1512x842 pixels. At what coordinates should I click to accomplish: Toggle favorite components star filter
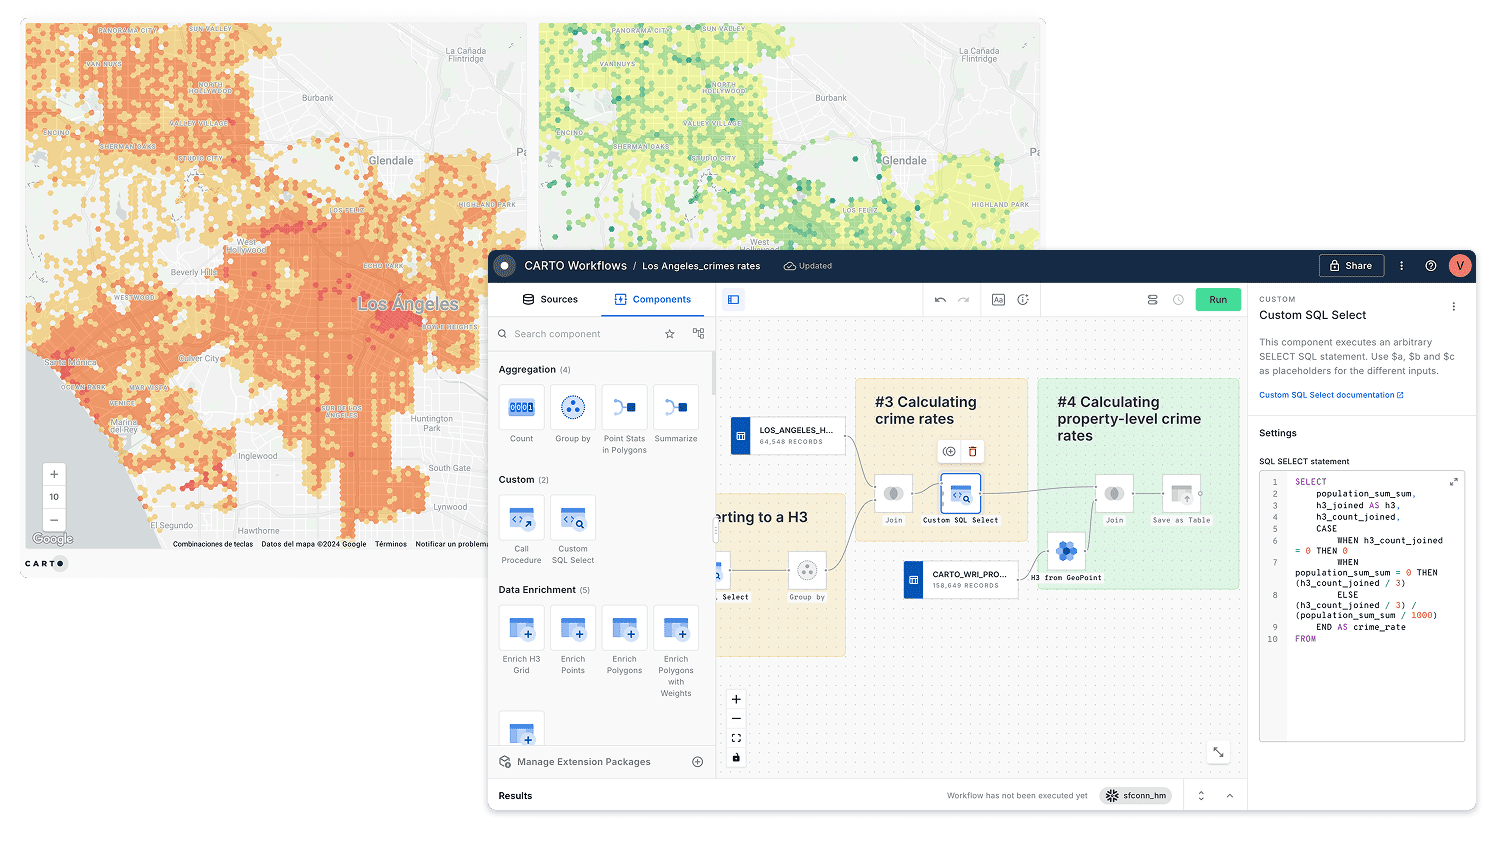pos(670,334)
